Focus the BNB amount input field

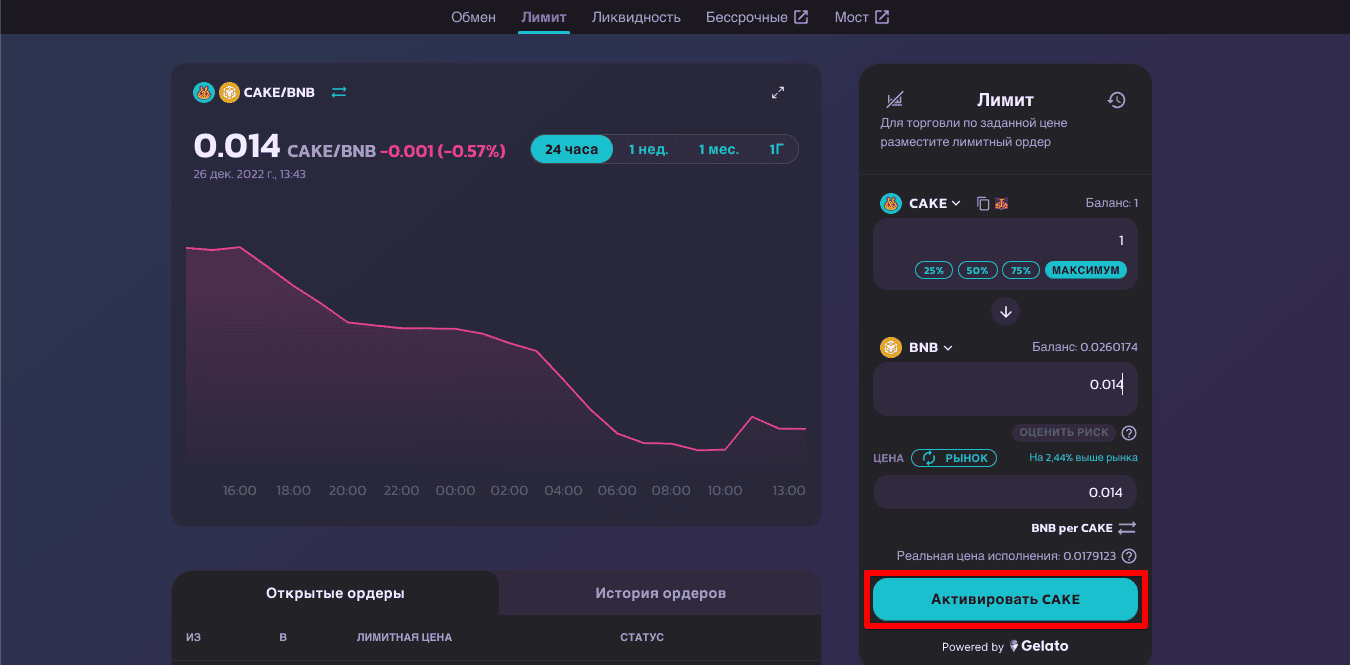click(x=1006, y=389)
